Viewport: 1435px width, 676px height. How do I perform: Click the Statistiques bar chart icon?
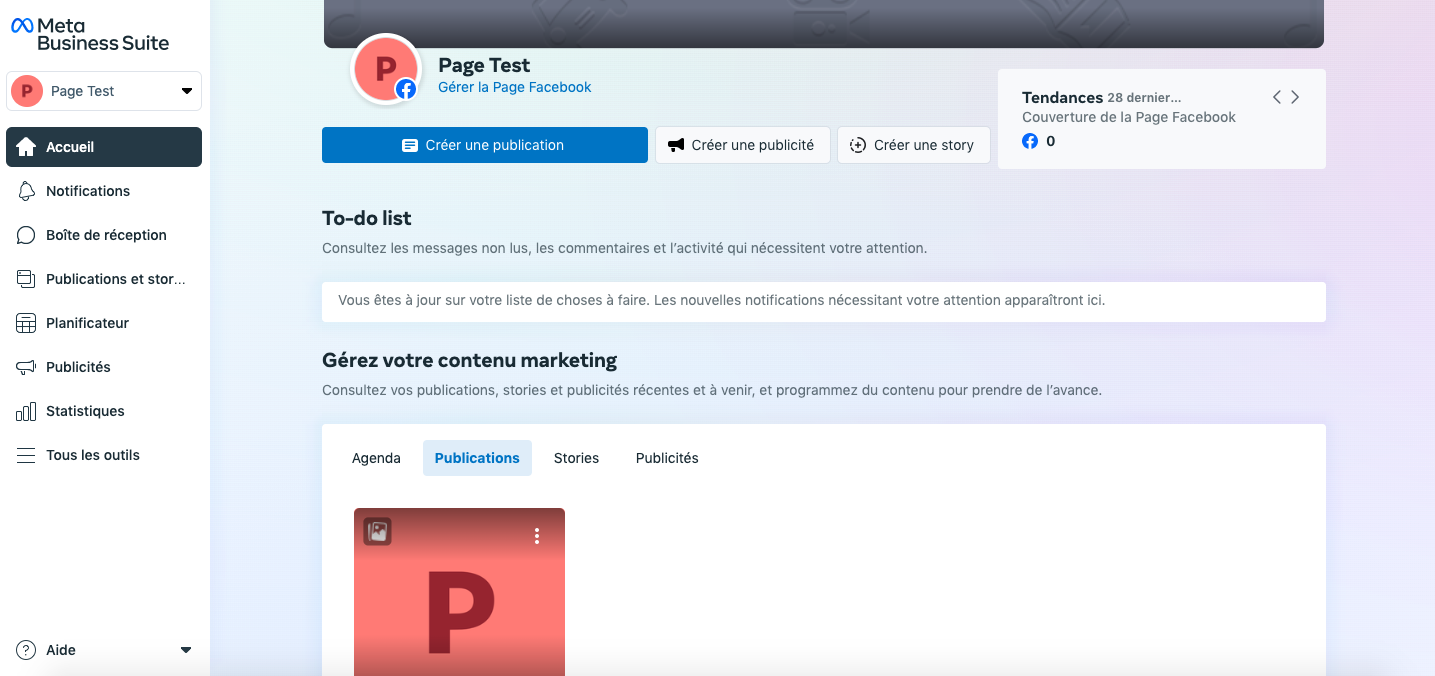[27, 411]
